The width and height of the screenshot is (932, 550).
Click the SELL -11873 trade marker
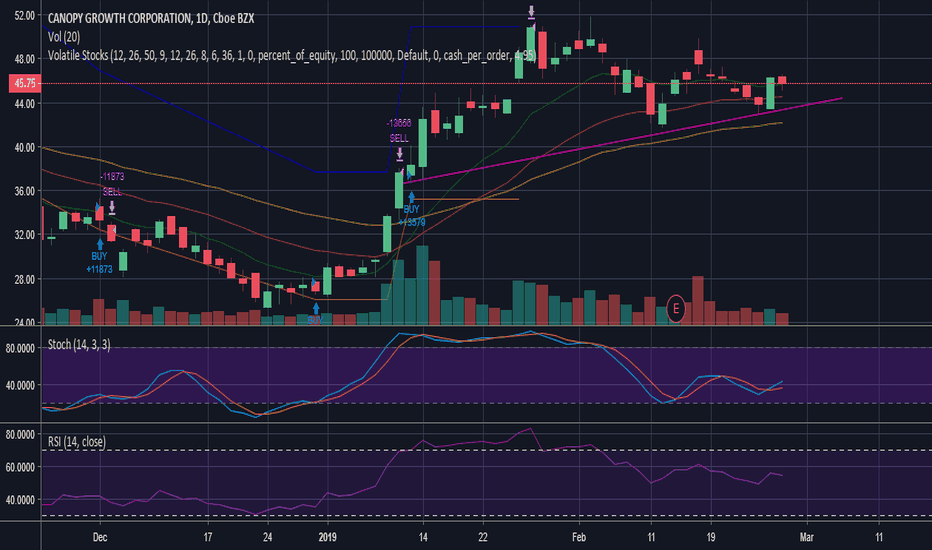(x=112, y=192)
